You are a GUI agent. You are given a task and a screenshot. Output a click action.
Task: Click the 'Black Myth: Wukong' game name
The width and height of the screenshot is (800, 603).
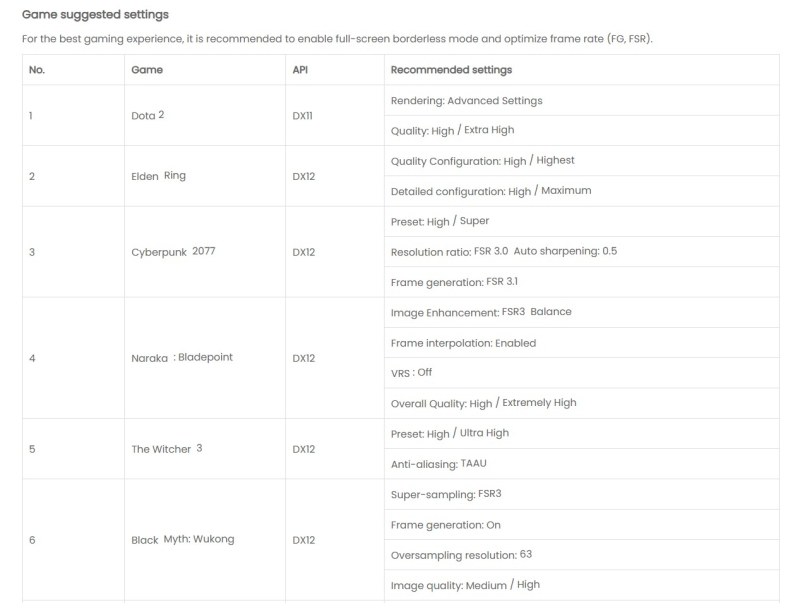pos(183,539)
